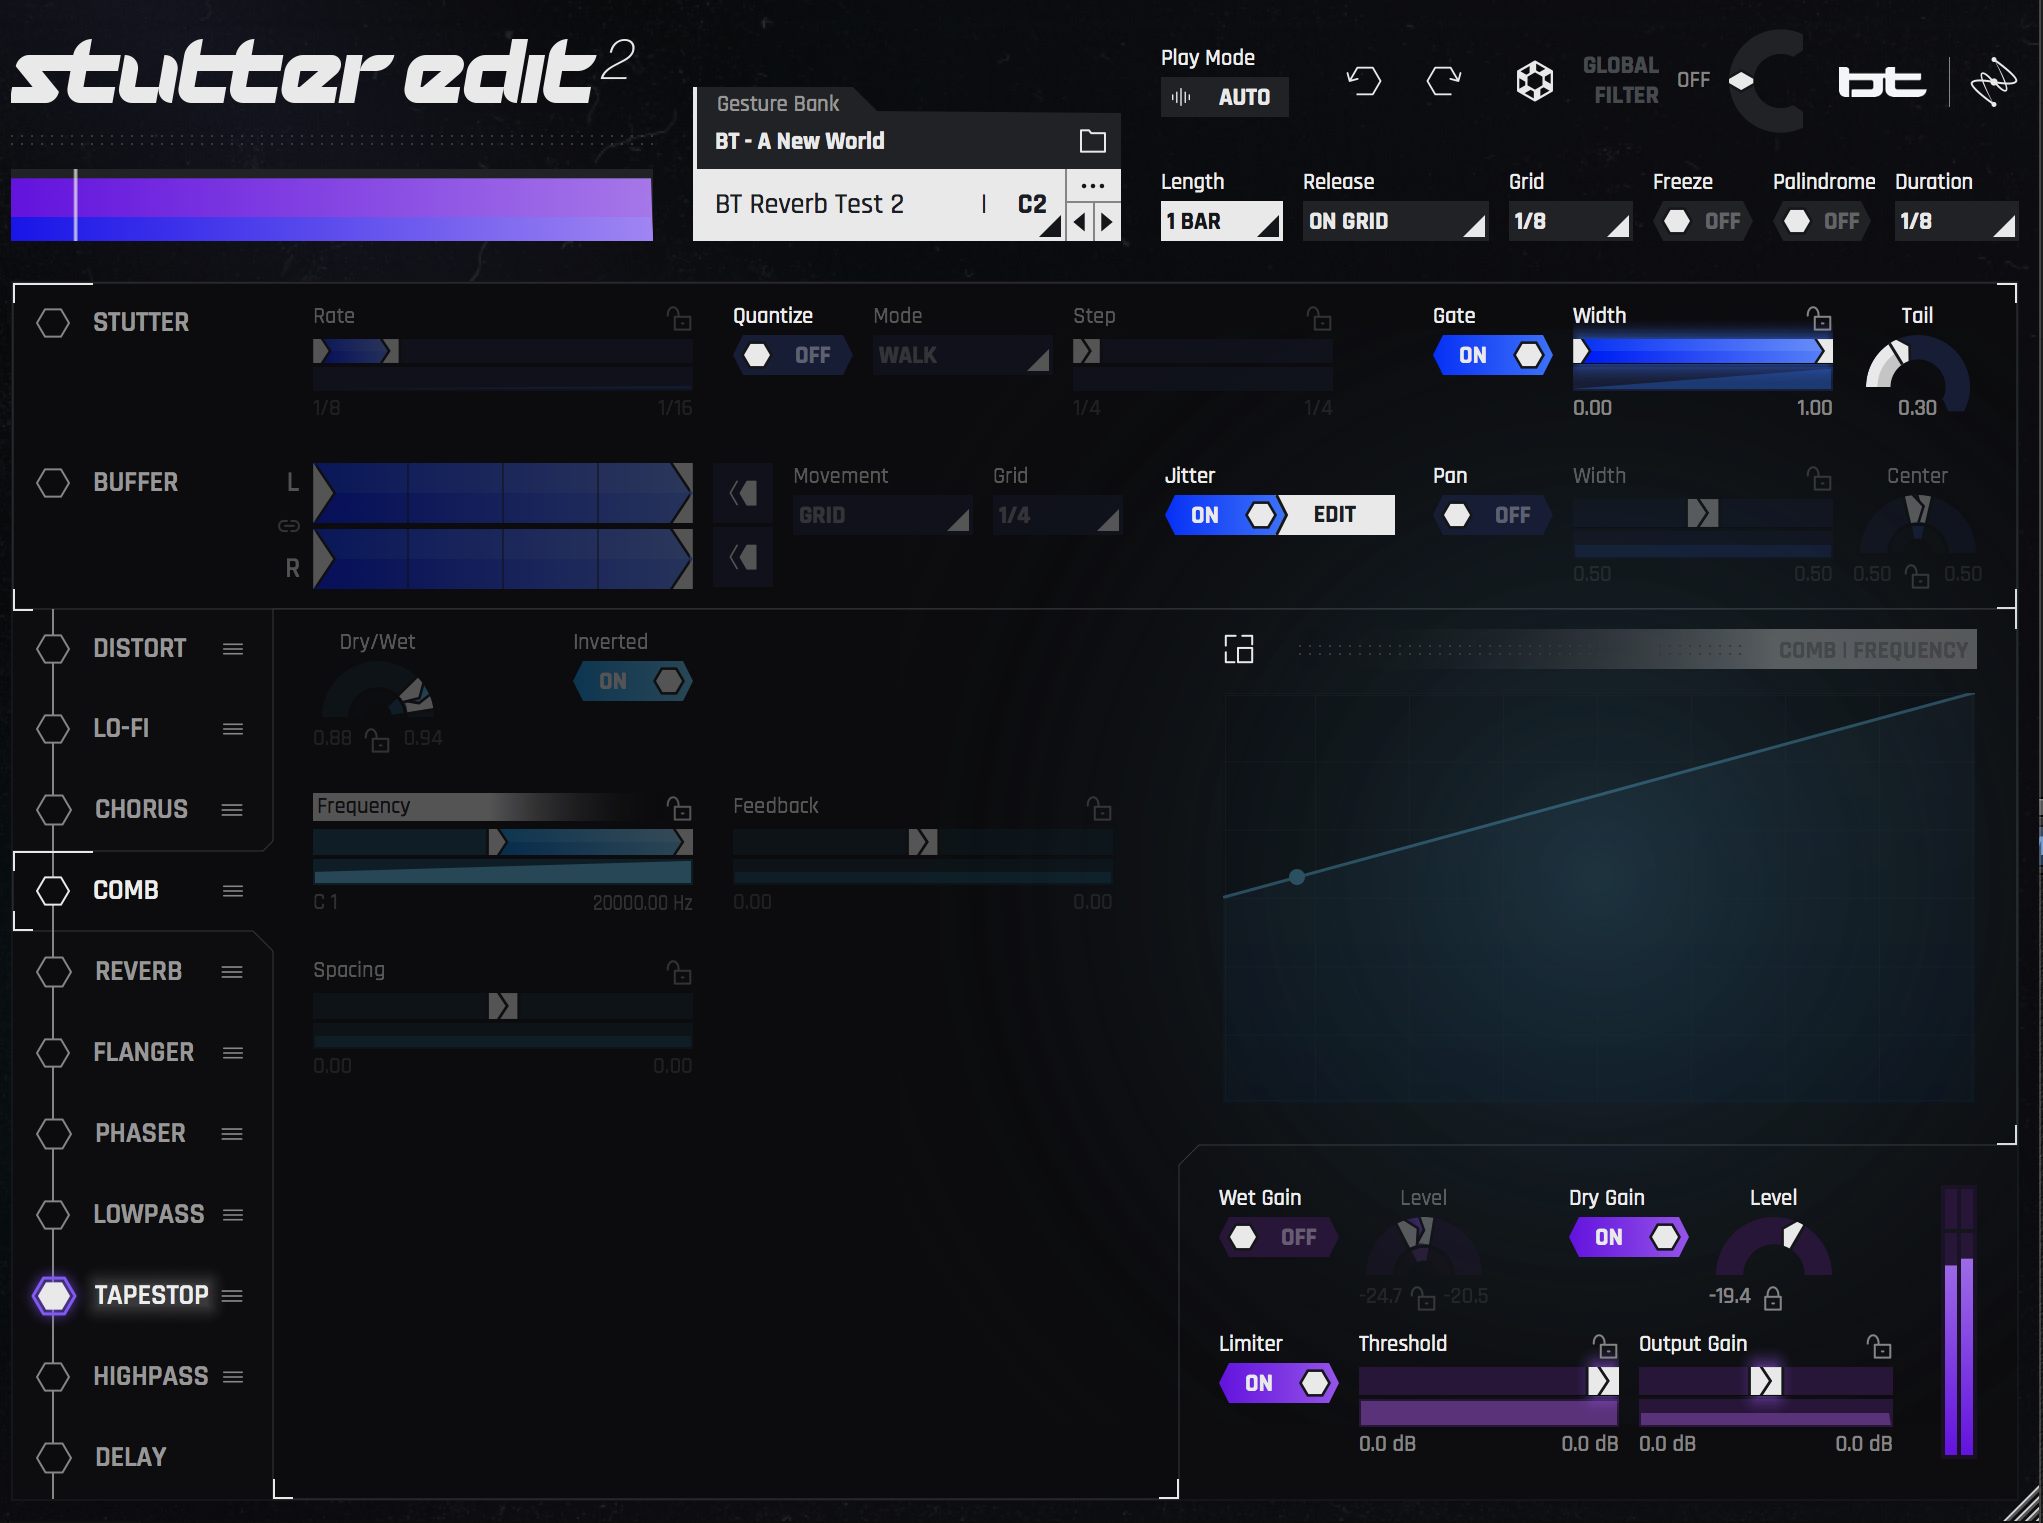
Task: Click the Stutter Step lock icon
Action: tap(1319, 319)
